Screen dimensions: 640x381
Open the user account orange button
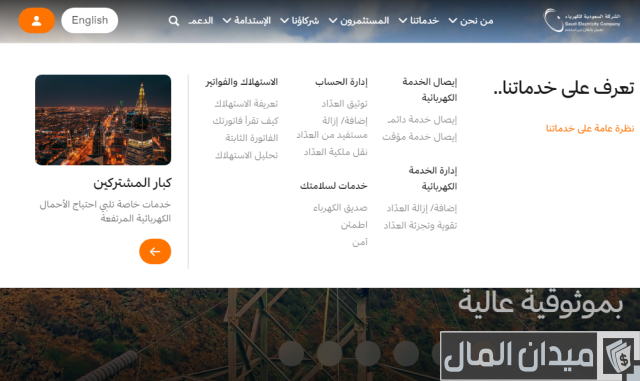point(37,20)
